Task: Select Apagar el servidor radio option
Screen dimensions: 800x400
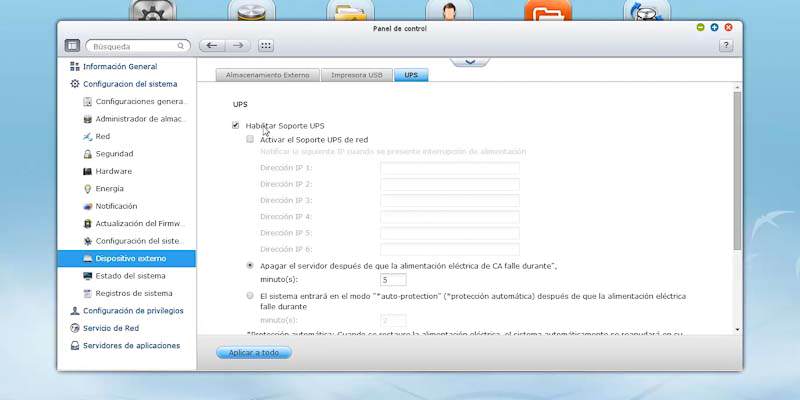Action: point(250,265)
